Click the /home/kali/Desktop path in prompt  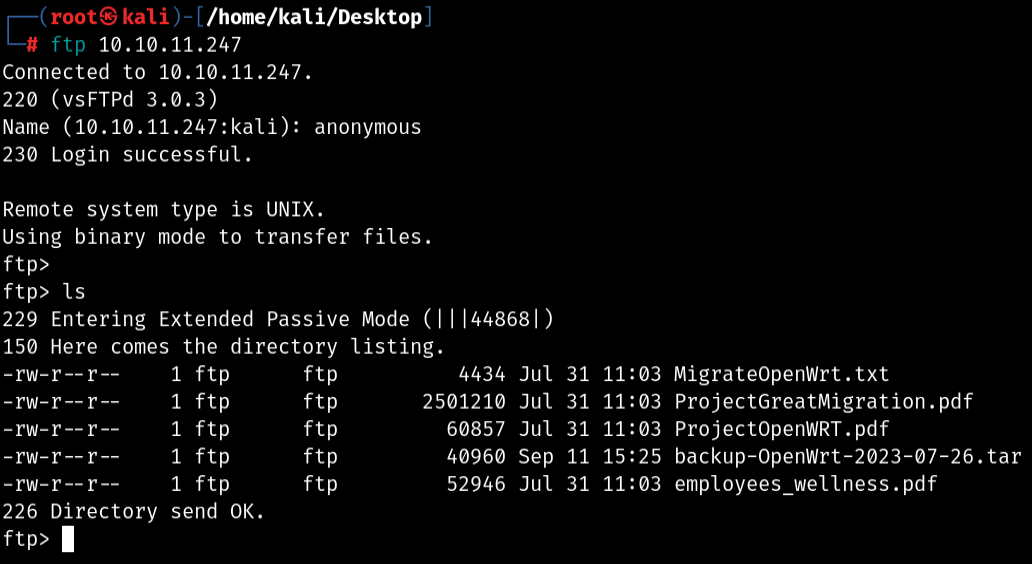pos(314,17)
